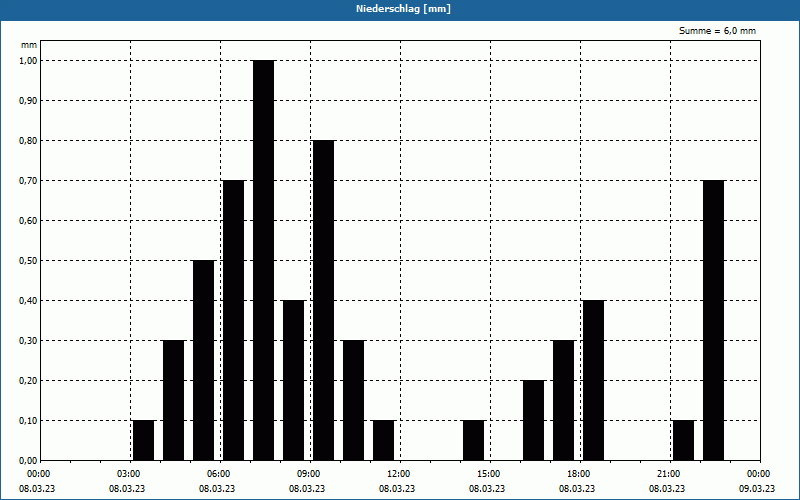Click the 0,40 y-axis value
800x500 pixels.
click(x=29, y=301)
